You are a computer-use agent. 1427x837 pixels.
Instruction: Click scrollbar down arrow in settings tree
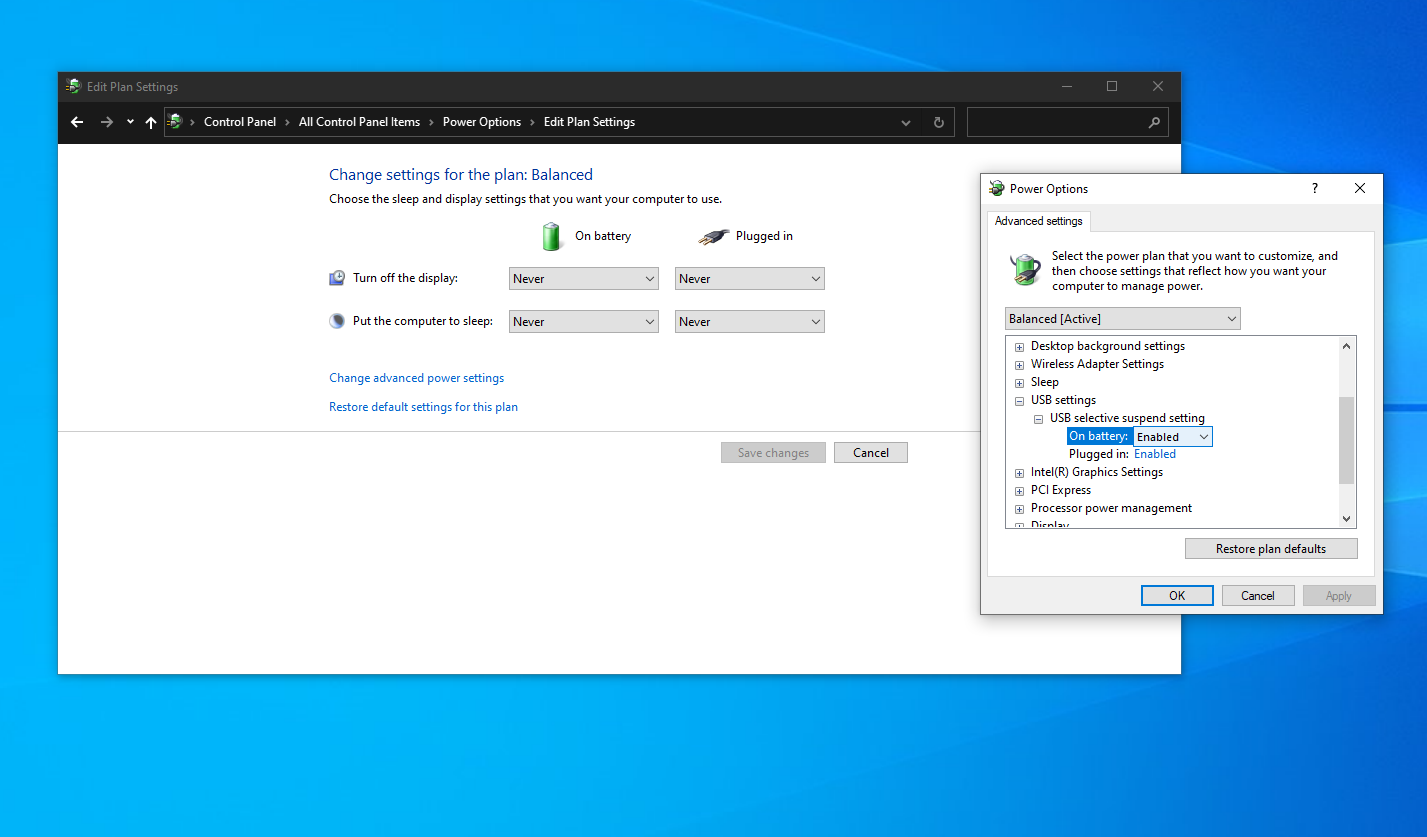tap(1346, 519)
